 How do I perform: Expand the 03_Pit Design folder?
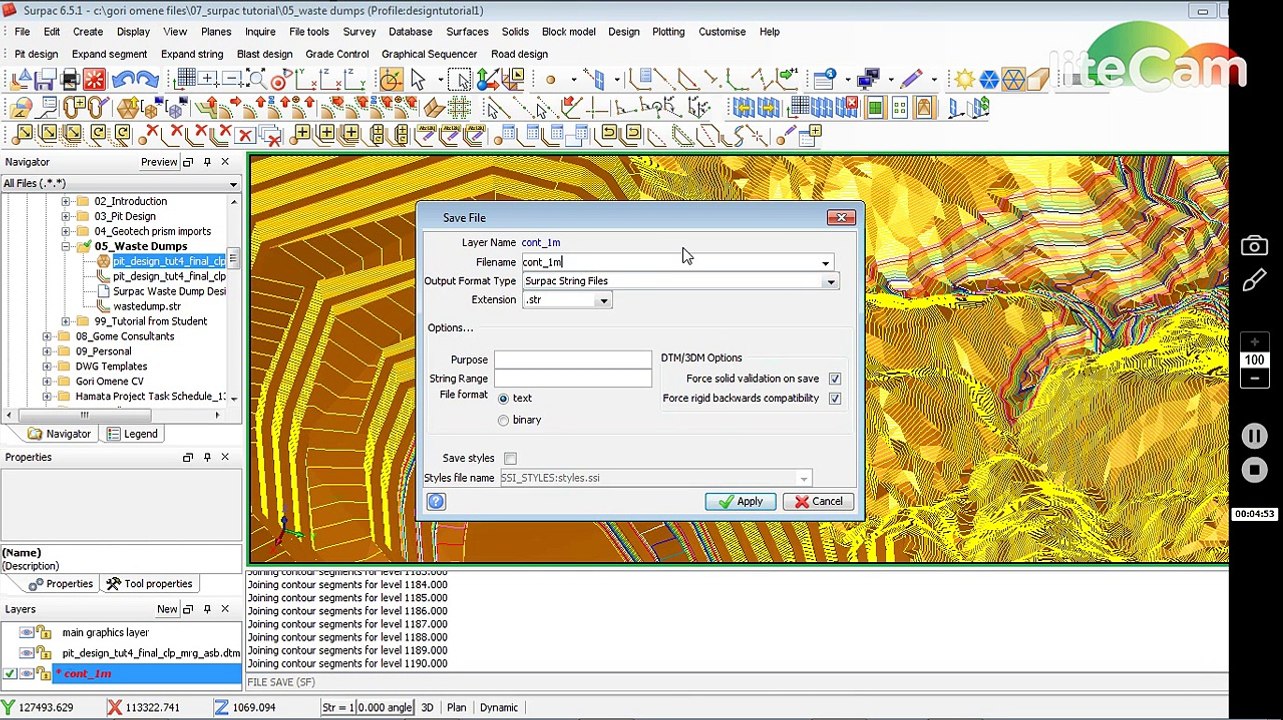(66, 216)
